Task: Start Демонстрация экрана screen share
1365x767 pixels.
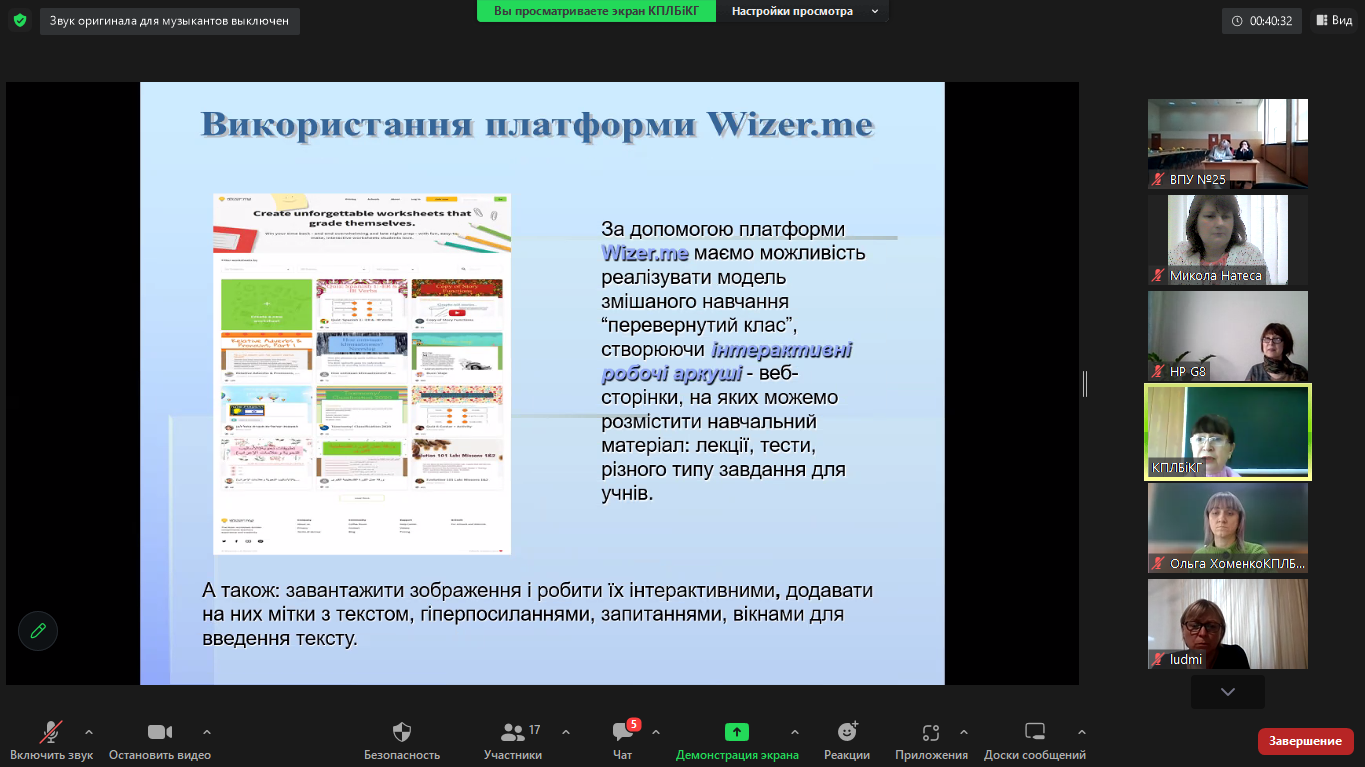Action: coord(737,741)
